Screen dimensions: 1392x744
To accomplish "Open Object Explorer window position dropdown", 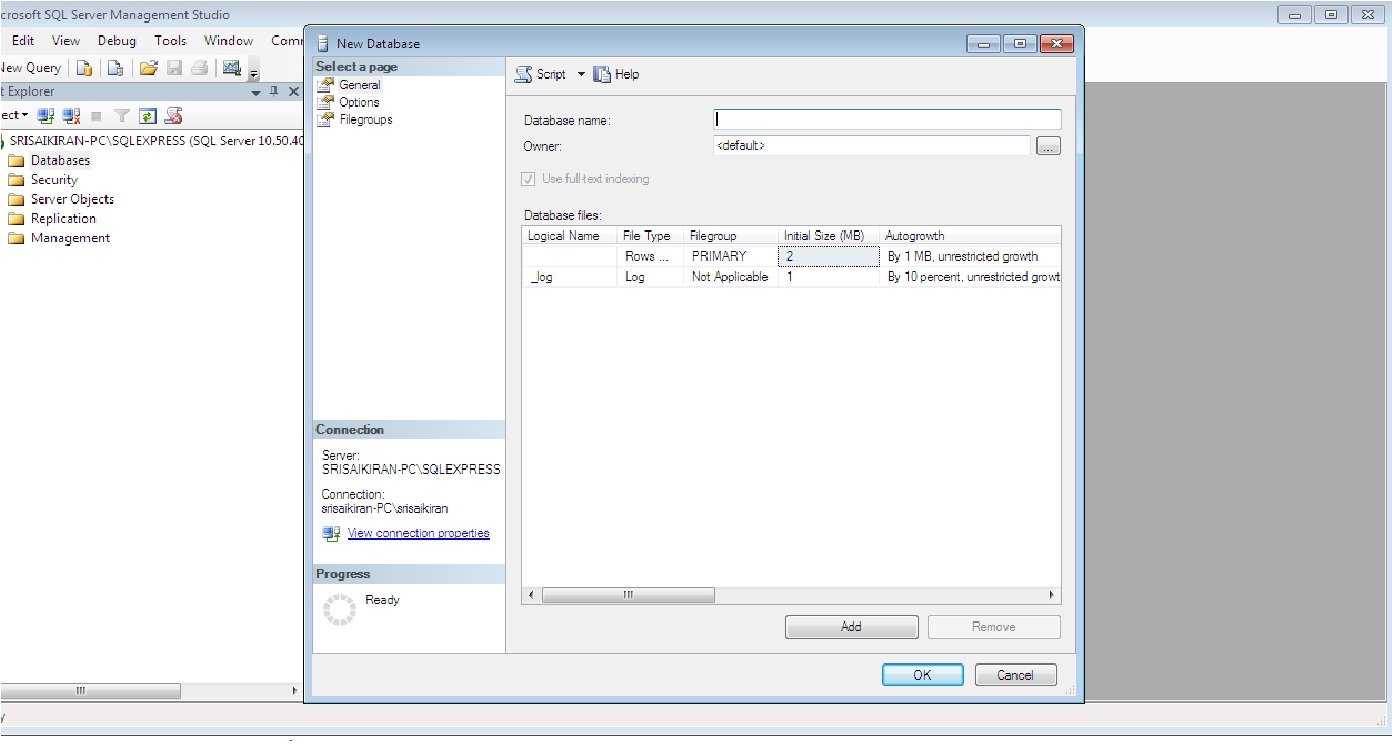I will click(x=256, y=92).
